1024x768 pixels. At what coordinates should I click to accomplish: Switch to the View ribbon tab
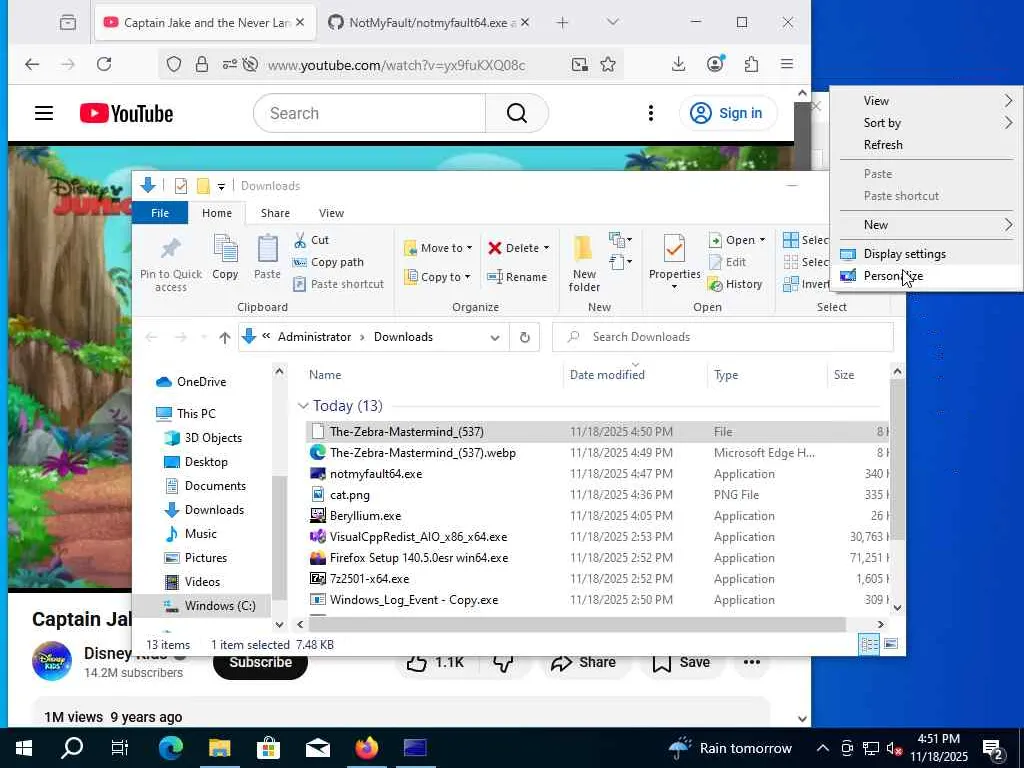(x=331, y=213)
